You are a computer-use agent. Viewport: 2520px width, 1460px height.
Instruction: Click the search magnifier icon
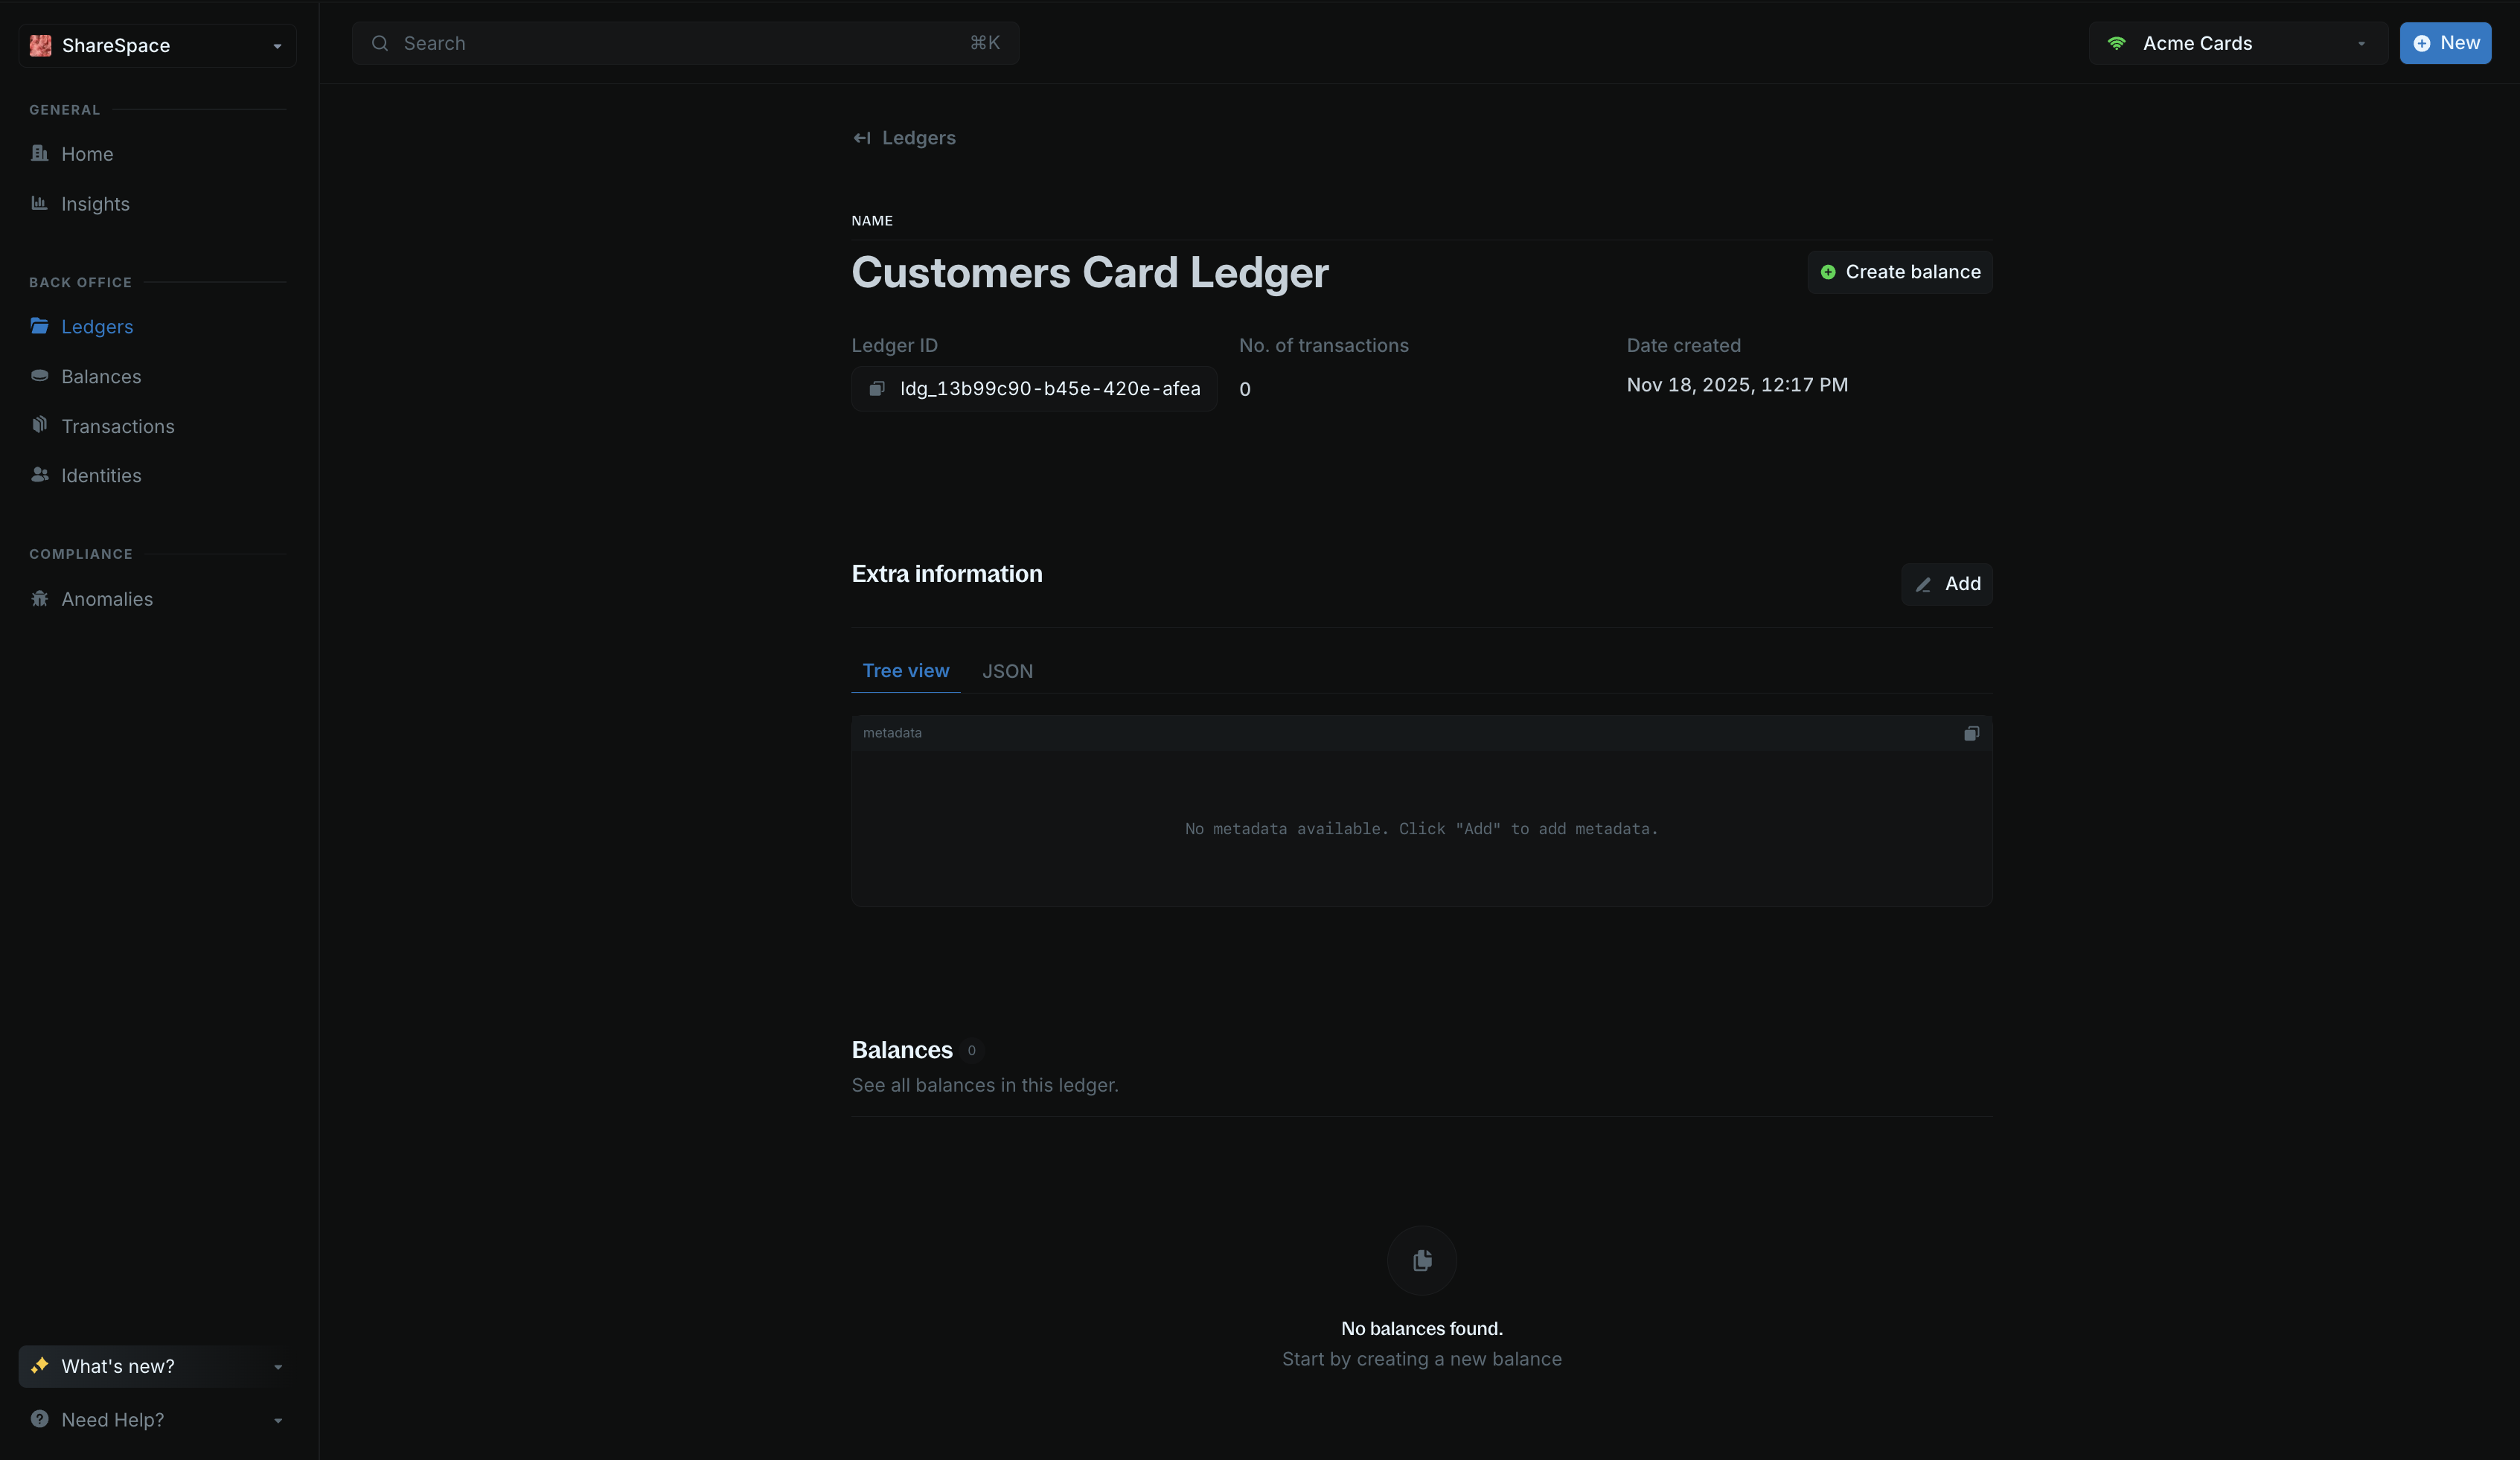(x=381, y=43)
